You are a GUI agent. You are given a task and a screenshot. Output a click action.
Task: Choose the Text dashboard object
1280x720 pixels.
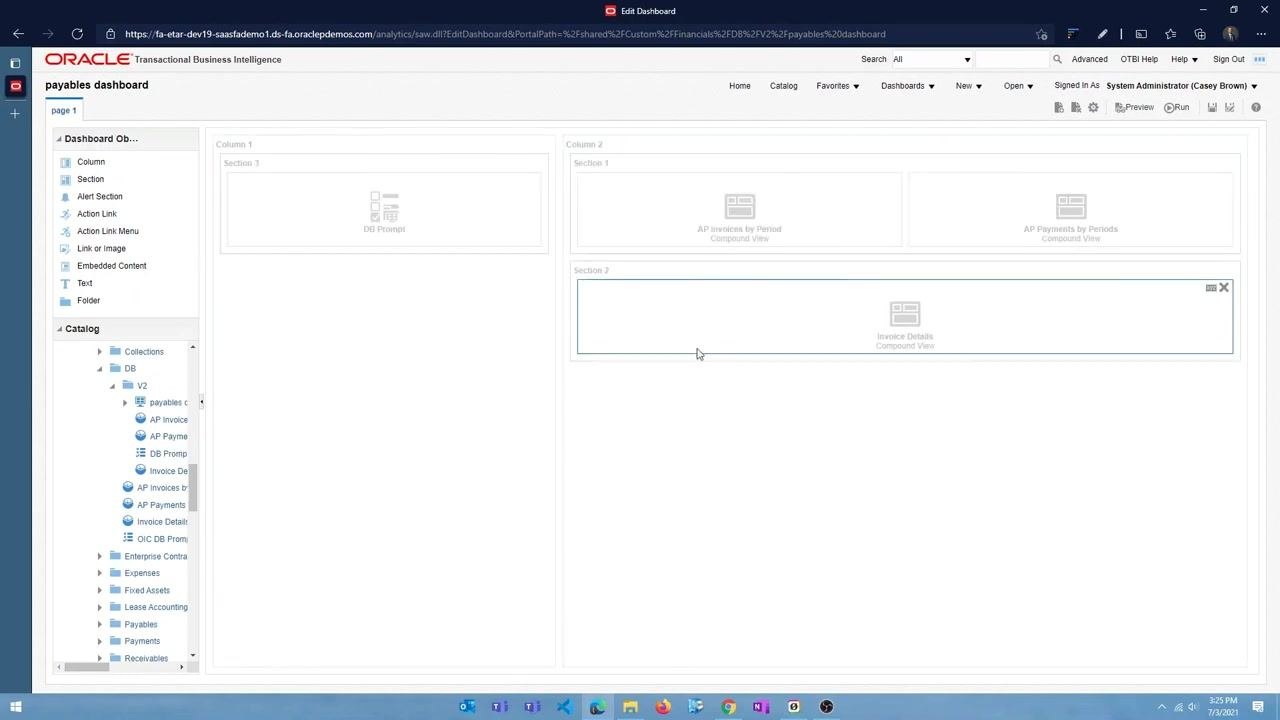tap(85, 283)
